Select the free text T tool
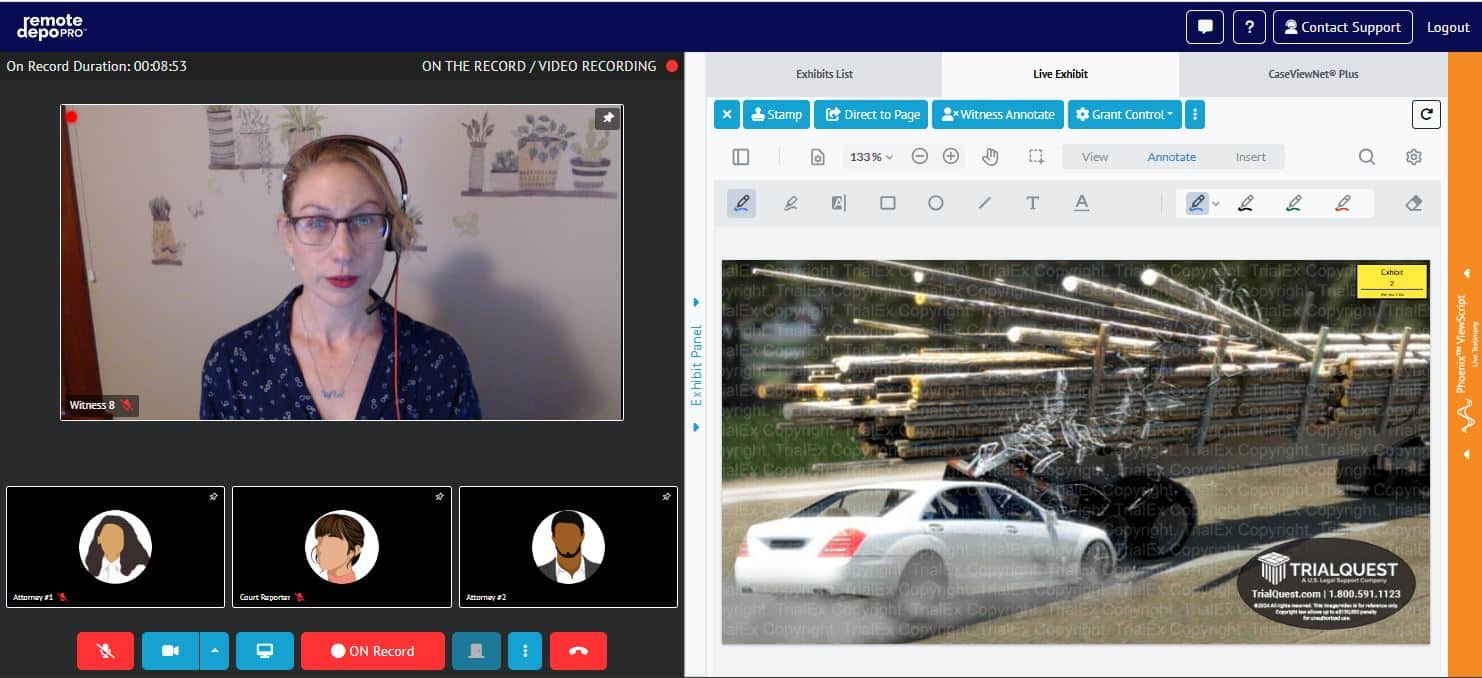Screen dimensions: 1482x678 [x=1033, y=203]
